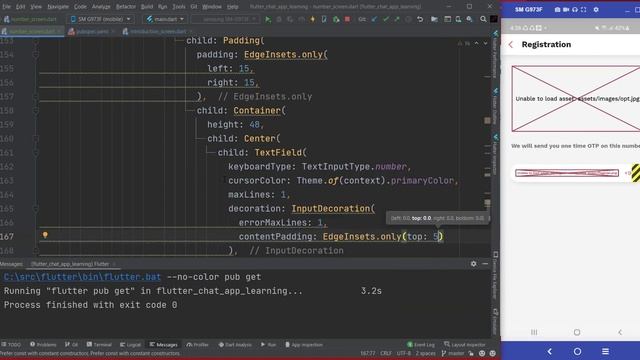Click the intention lightbulb on line 167
Screen dimensions: 640x360
45,235
